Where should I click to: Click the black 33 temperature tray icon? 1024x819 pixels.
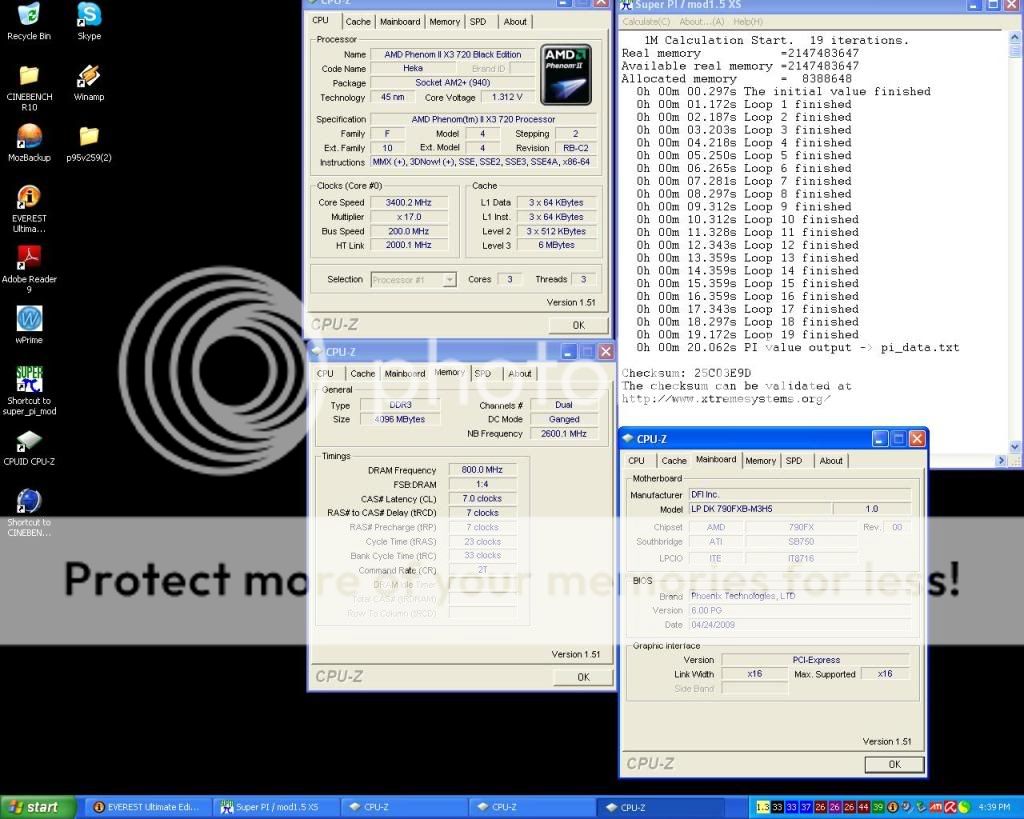[777, 807]
